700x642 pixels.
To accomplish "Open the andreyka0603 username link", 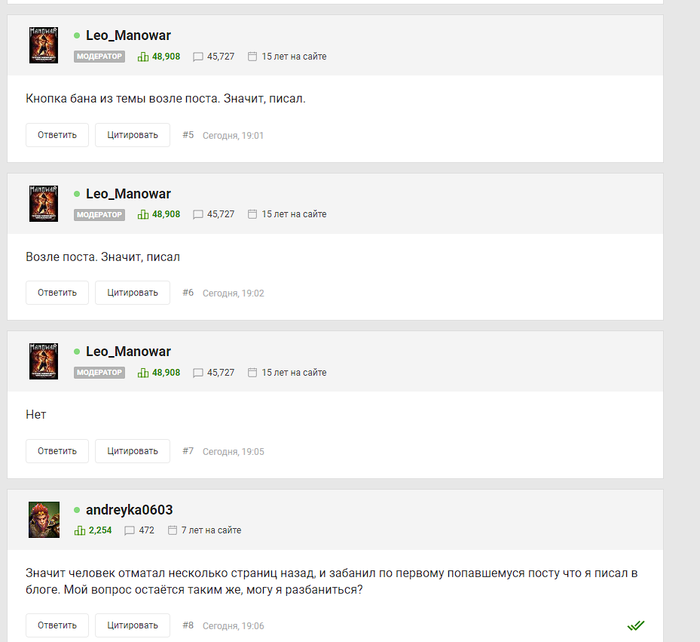I will coord(129,509).
